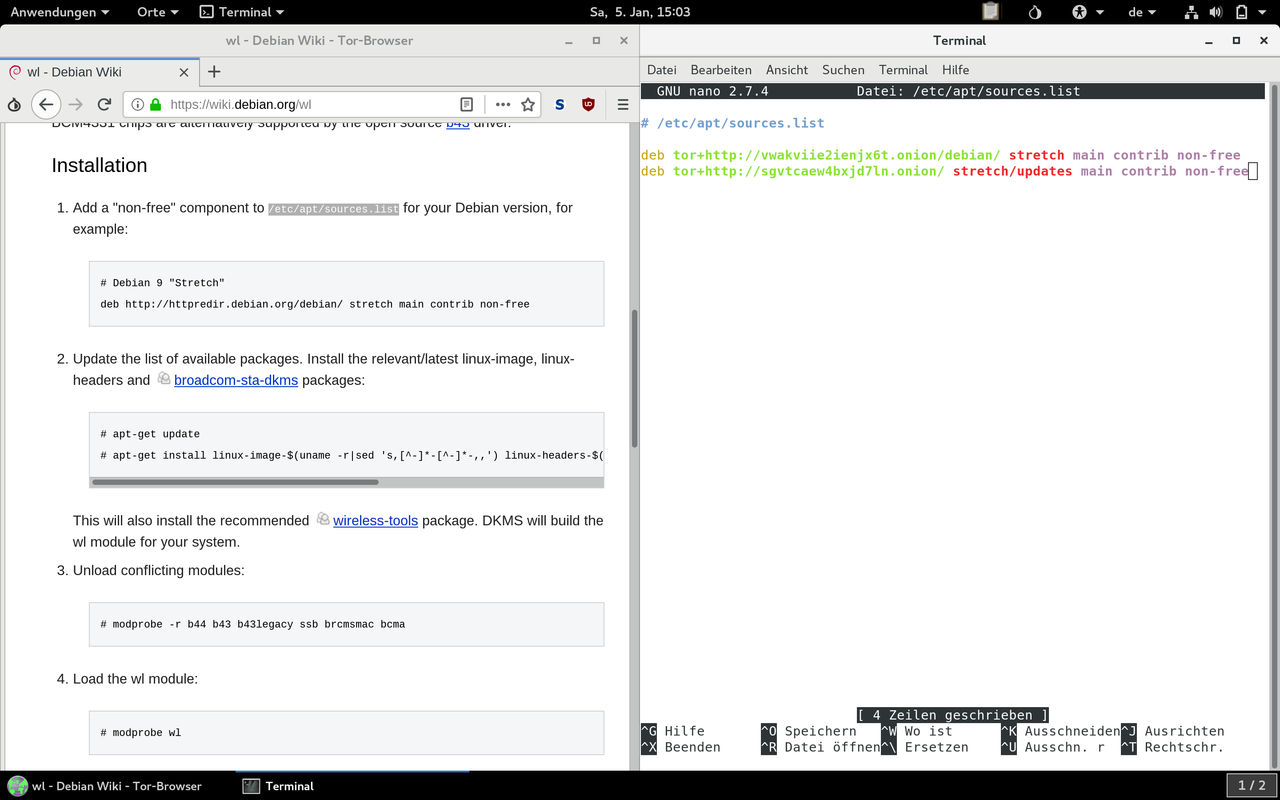1280x800 pixels.
Task: Click the ^X Beenden shortcut label in nano
Action: pyautogui.click(x=681, y=747)
